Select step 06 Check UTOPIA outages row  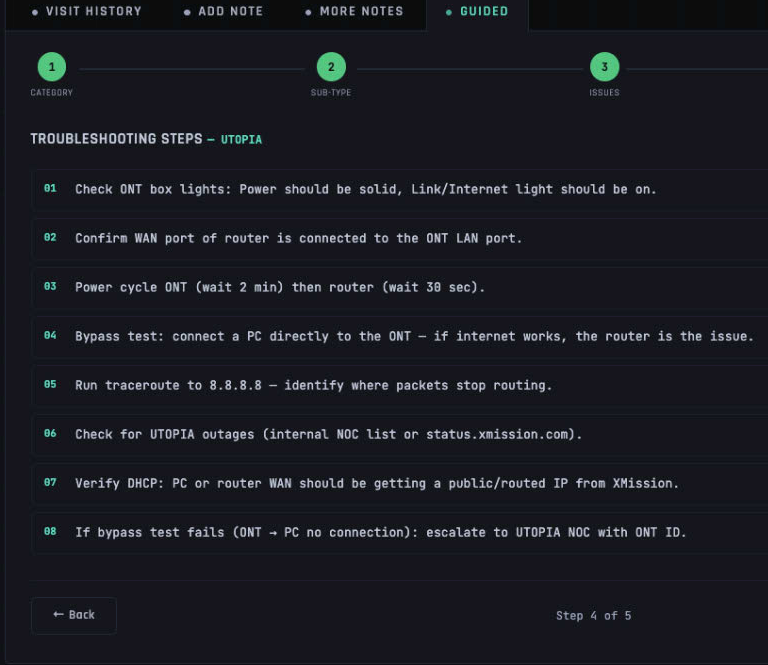328,434
